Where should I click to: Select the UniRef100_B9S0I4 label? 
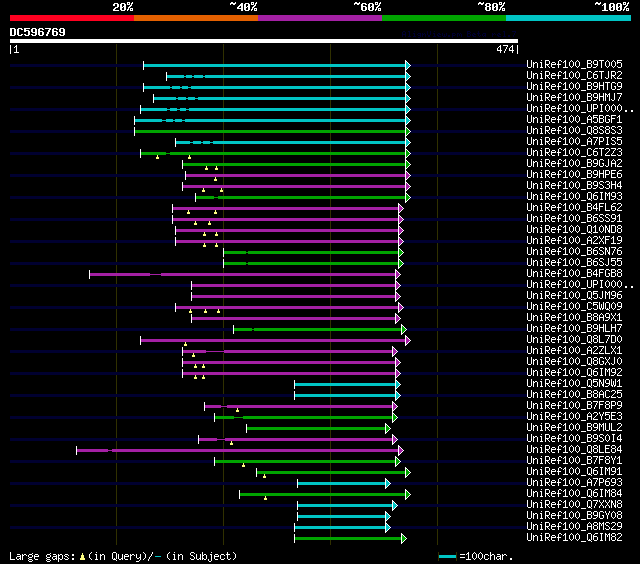574,439
